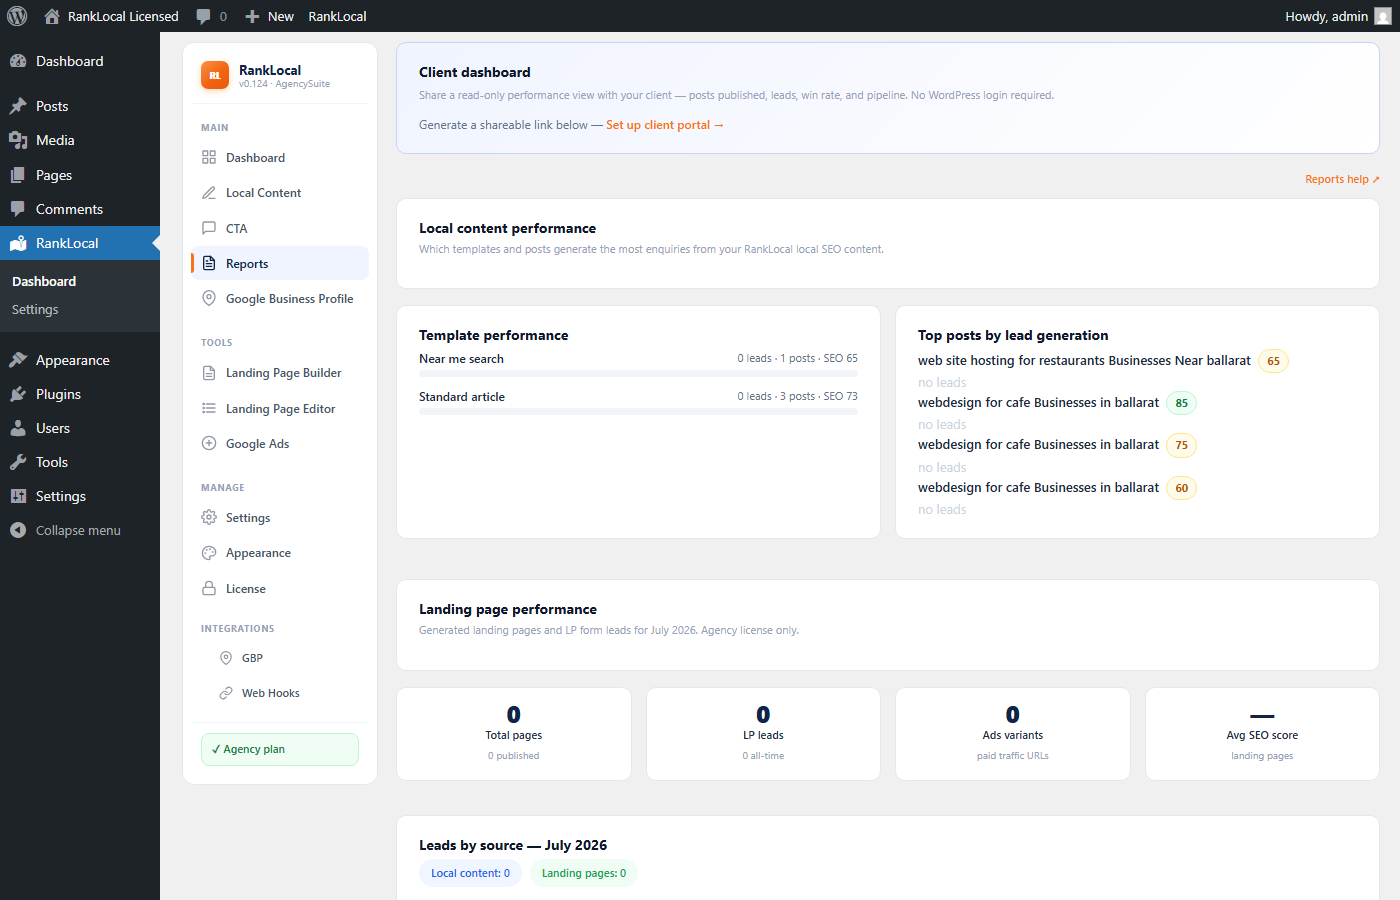This screenshot has width=1400, height=900.
Task: Click the SEO score 65 badge
Action: (1273, 361)
